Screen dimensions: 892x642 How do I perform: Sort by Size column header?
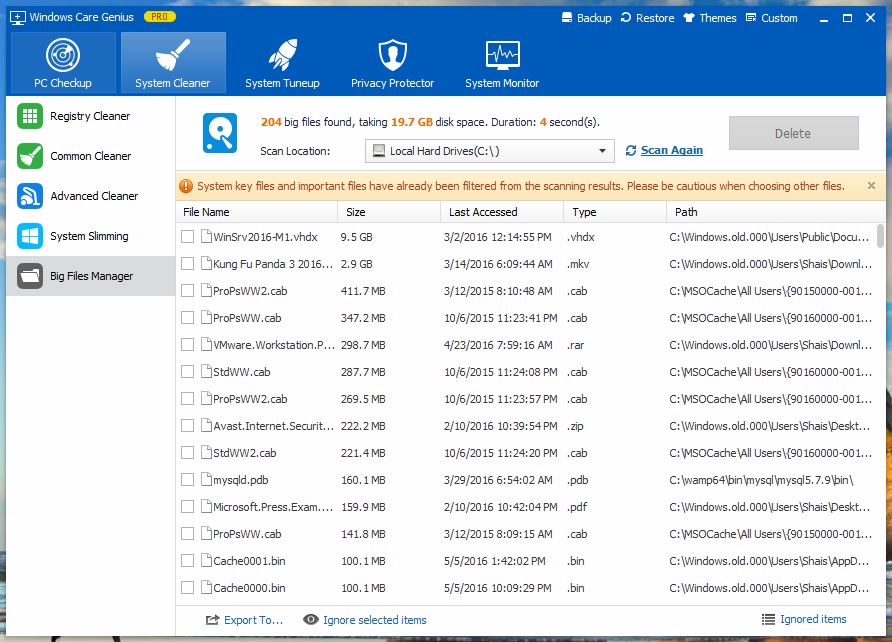389,212
